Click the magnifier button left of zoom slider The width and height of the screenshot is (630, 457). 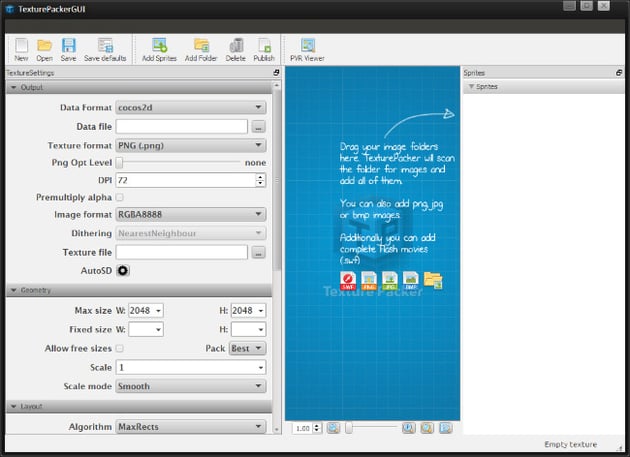tap(333, 428)
